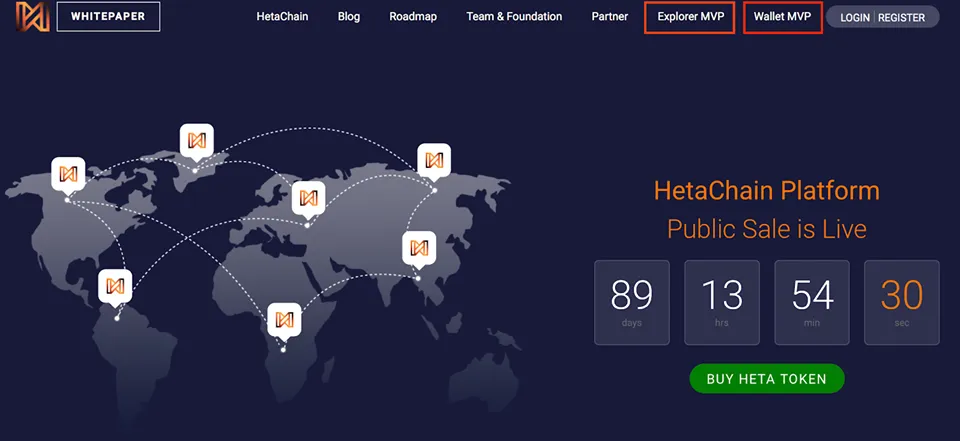Click the South America node marker

click(115, 286)
